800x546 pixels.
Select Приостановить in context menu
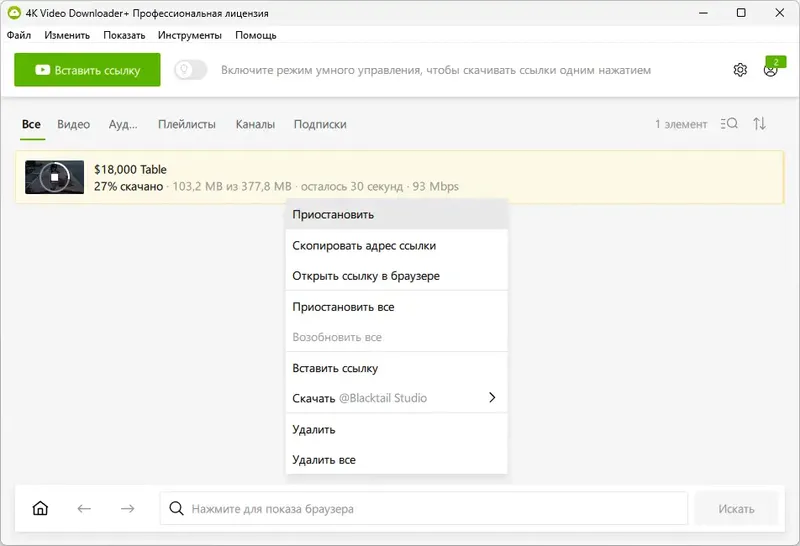pos(333,214)
